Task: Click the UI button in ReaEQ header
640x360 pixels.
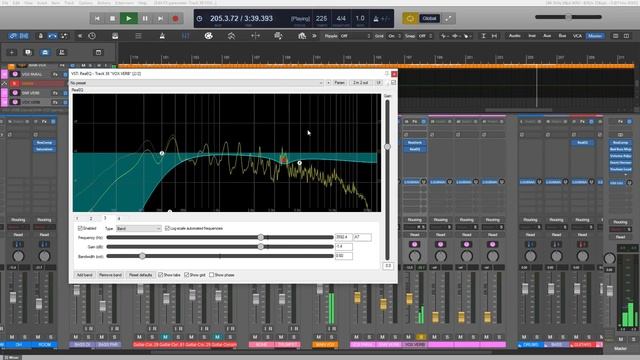Action: pyautogui.click(x=378, y=83)
